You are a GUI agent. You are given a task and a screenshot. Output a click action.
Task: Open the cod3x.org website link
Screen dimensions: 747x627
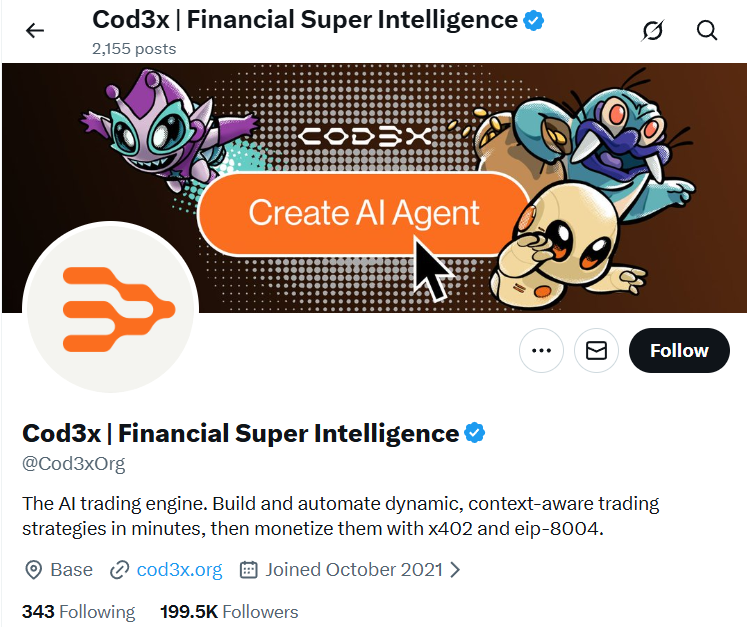coord(179,570)
